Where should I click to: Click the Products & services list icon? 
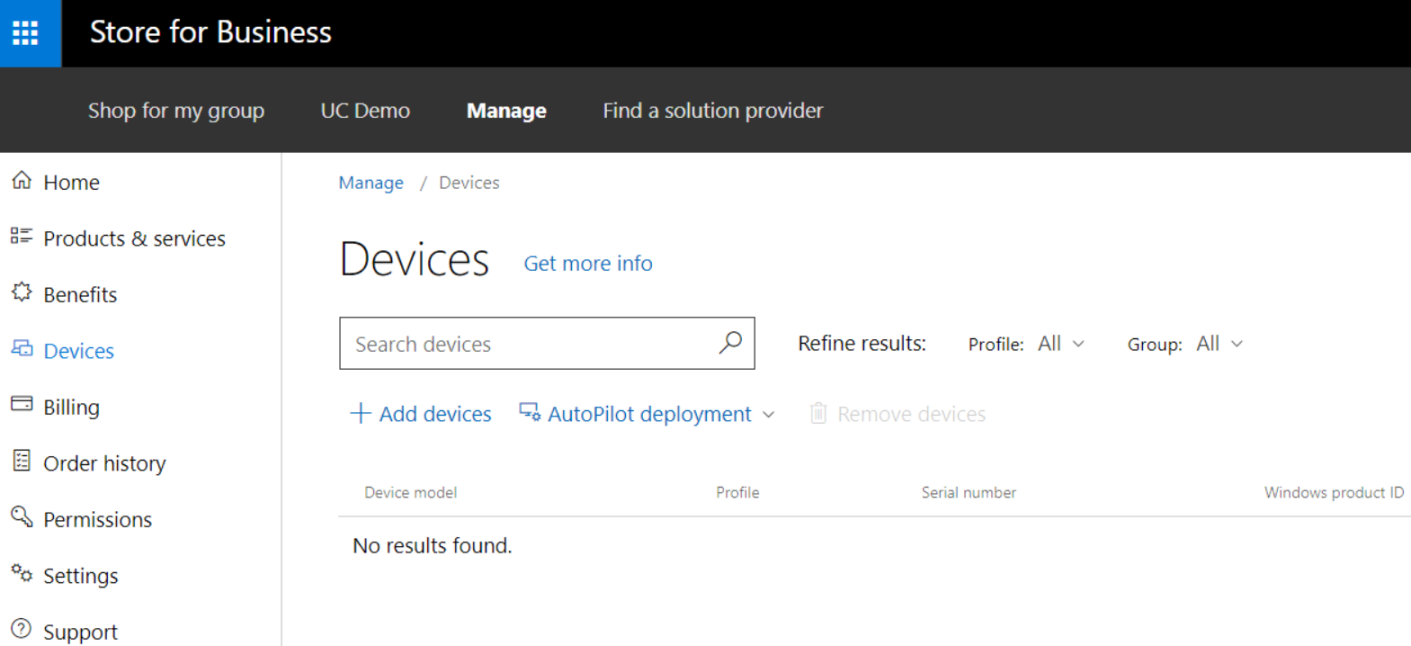tap(21, 236)
